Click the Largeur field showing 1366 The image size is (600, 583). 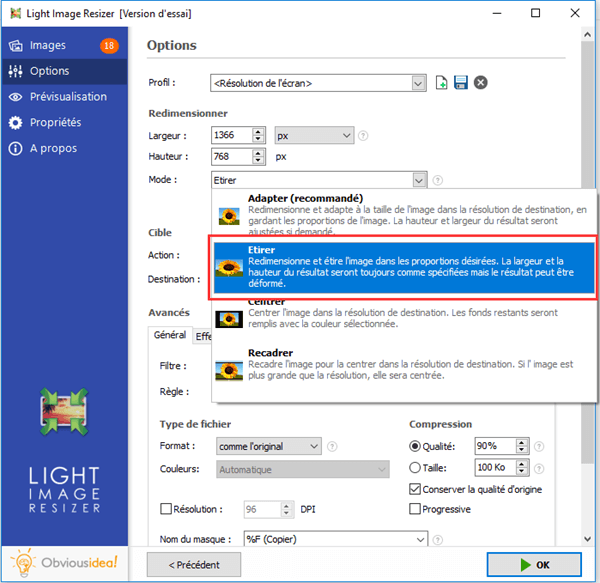tap(232, 135)
